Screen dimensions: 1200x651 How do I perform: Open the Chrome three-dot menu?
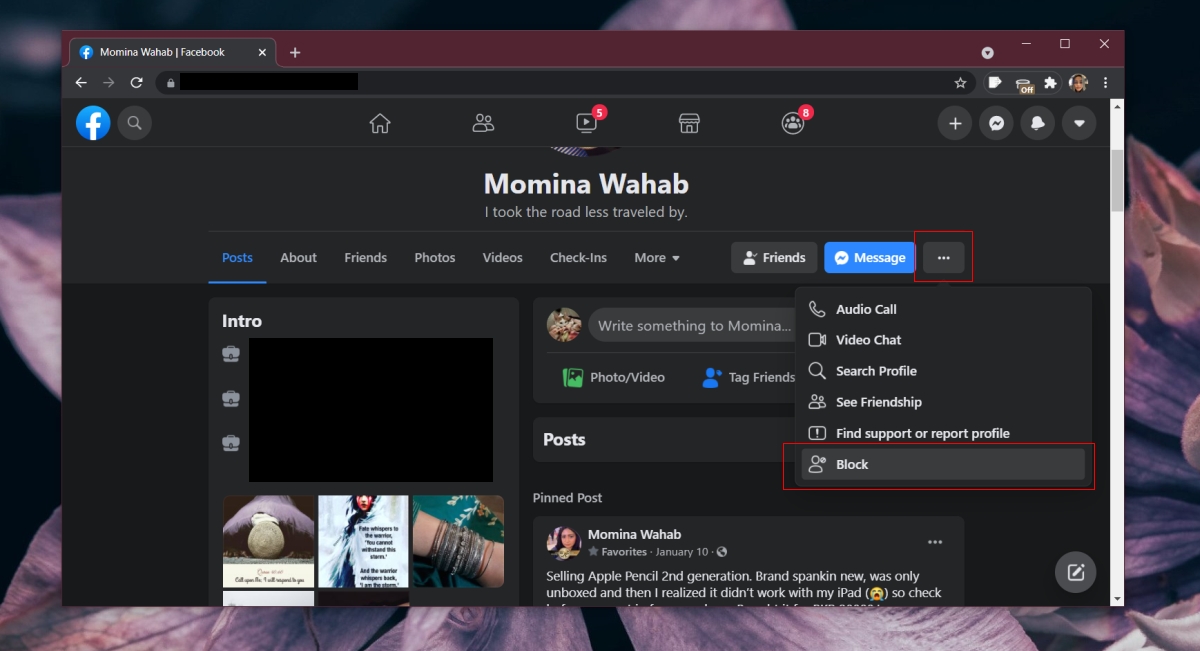[1105, 83]
